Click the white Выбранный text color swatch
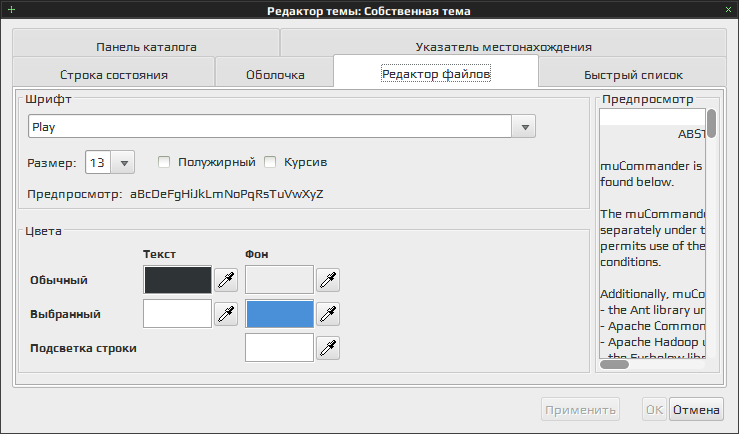Viewport: 739px width, 434px height. pyautogui.click(x=178, y=314)
